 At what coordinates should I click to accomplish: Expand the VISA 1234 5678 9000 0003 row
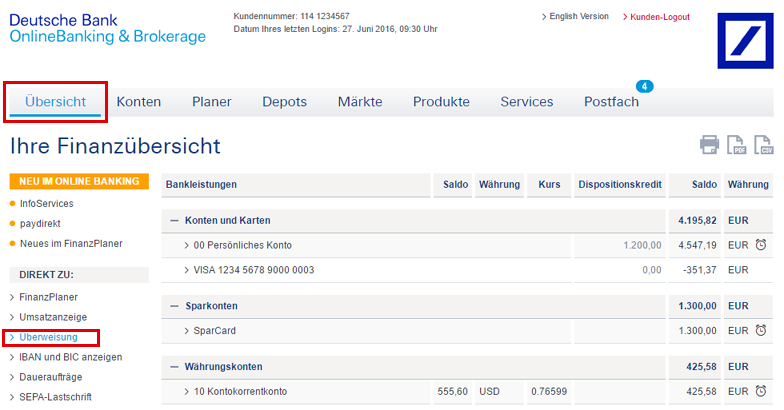coord(187,270)
